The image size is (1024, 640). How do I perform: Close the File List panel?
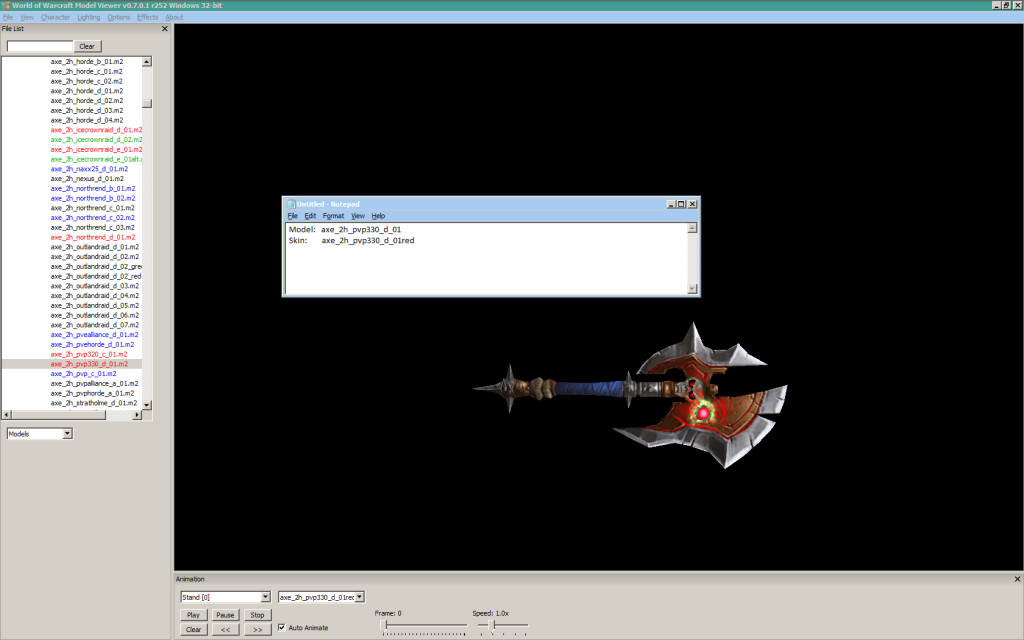coord(165,29)
